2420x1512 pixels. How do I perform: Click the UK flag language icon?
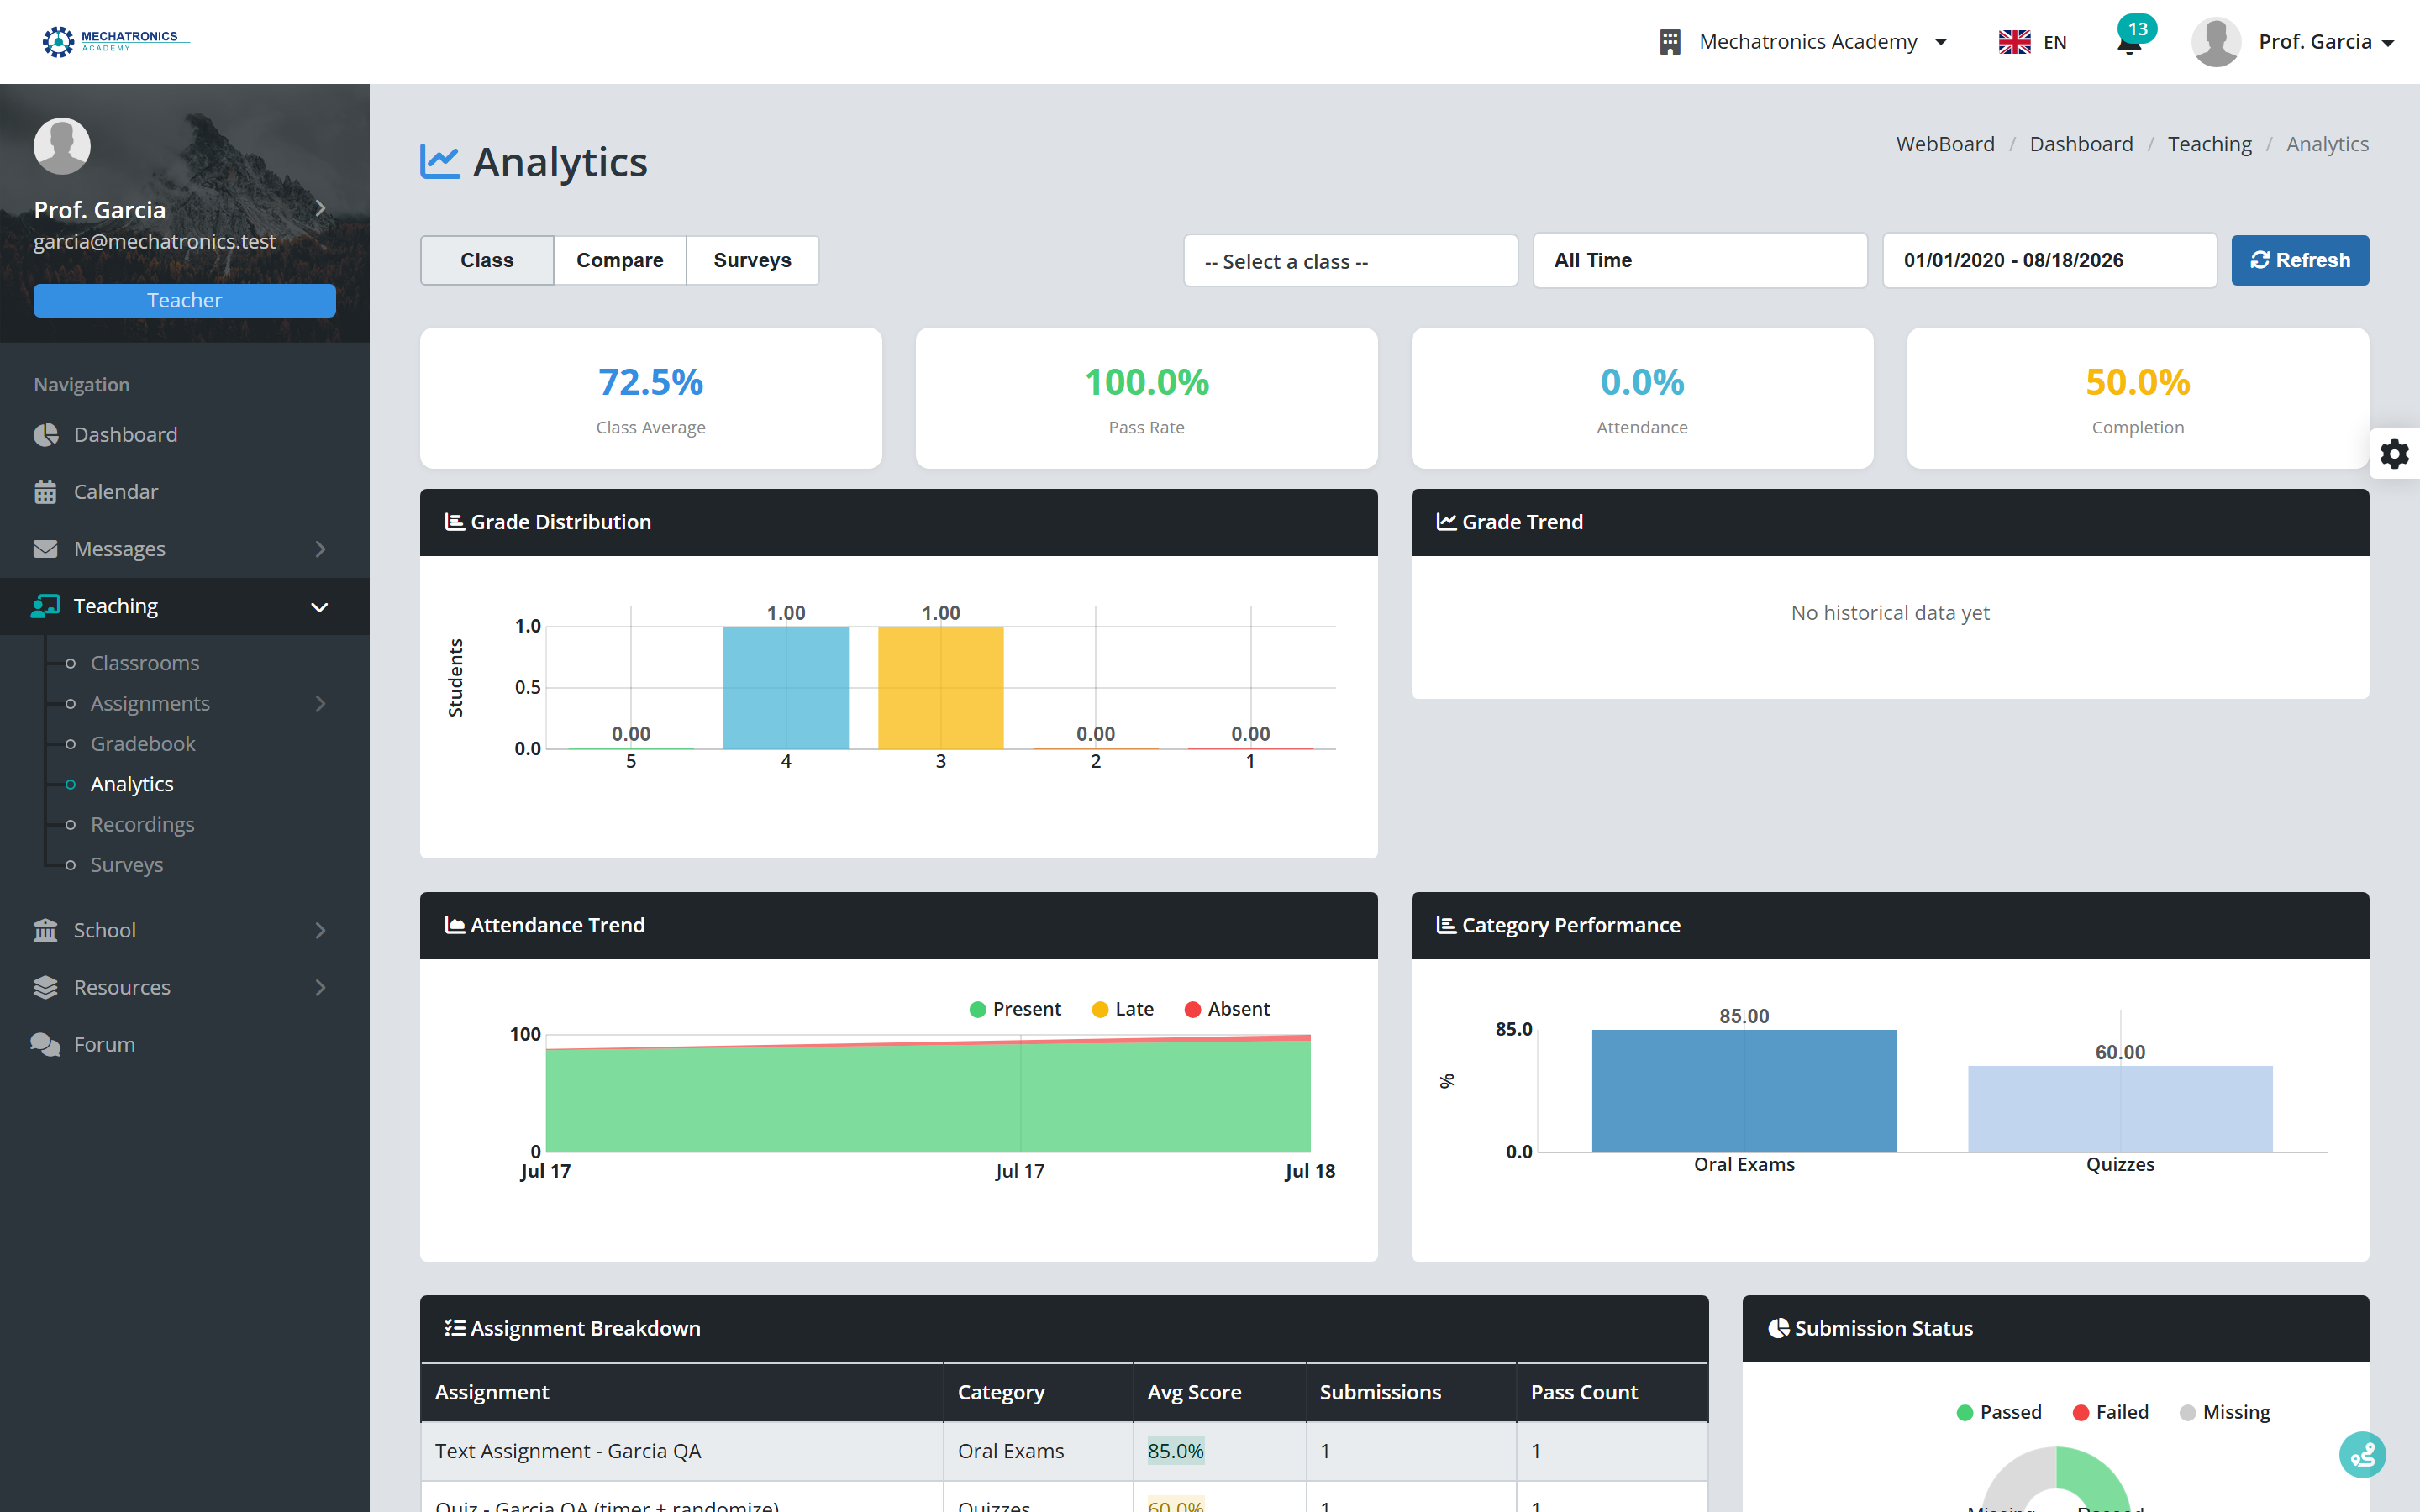tap(2014, 42)
